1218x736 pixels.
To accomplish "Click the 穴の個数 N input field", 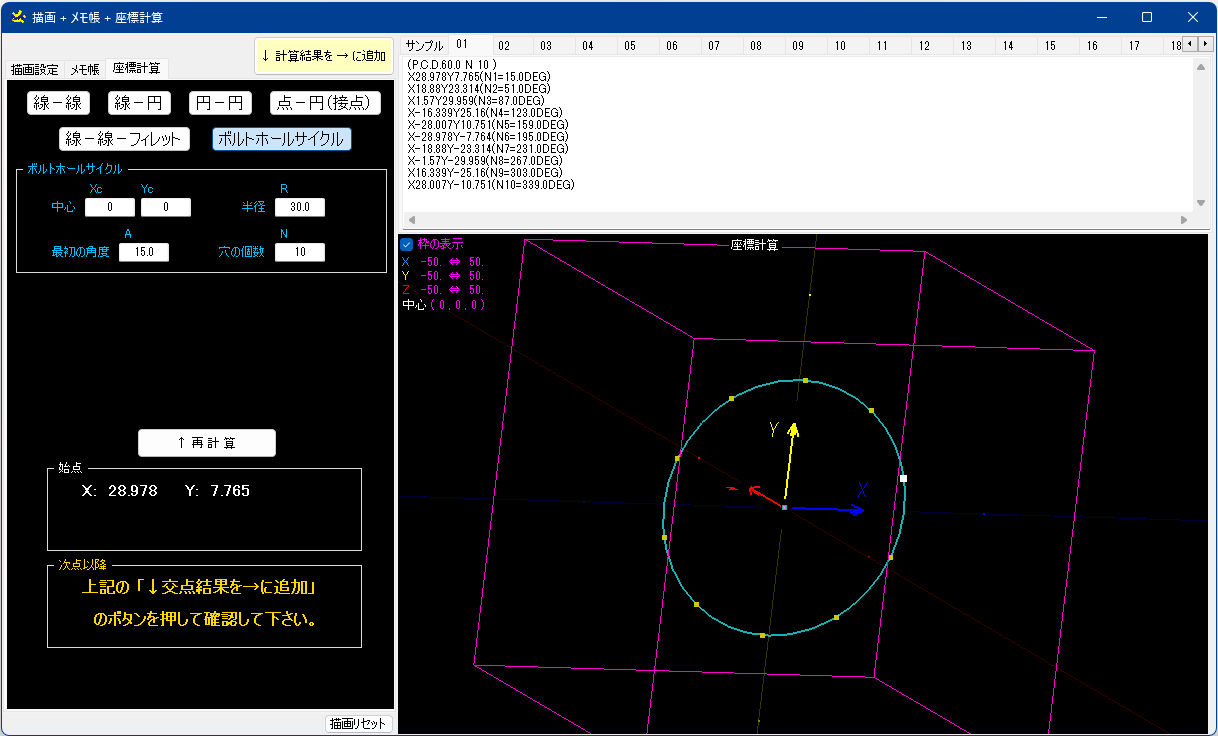I will tap(299, 252).
